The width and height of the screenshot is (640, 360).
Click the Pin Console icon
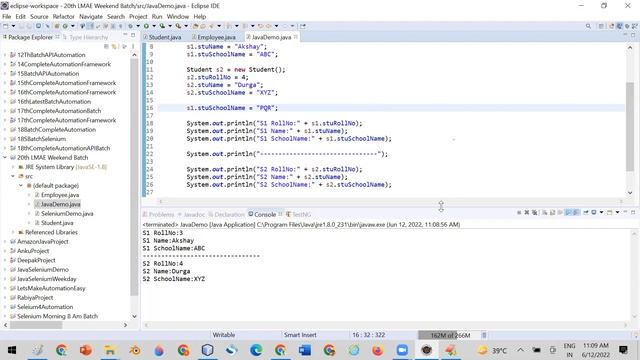click(586, 212)
